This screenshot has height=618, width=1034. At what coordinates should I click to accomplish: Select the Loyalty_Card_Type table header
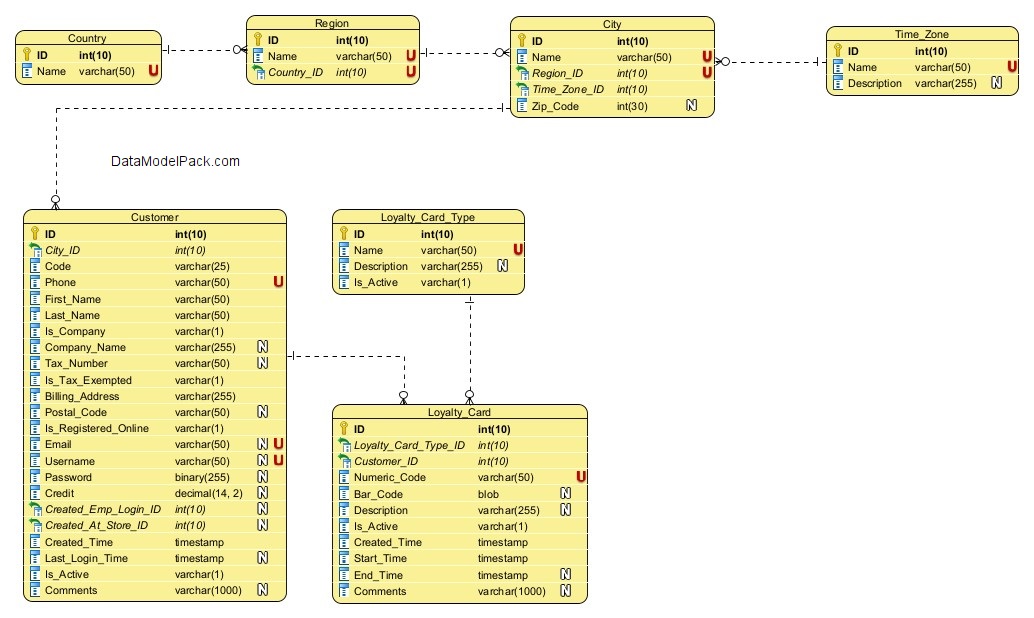pos(428,217)
